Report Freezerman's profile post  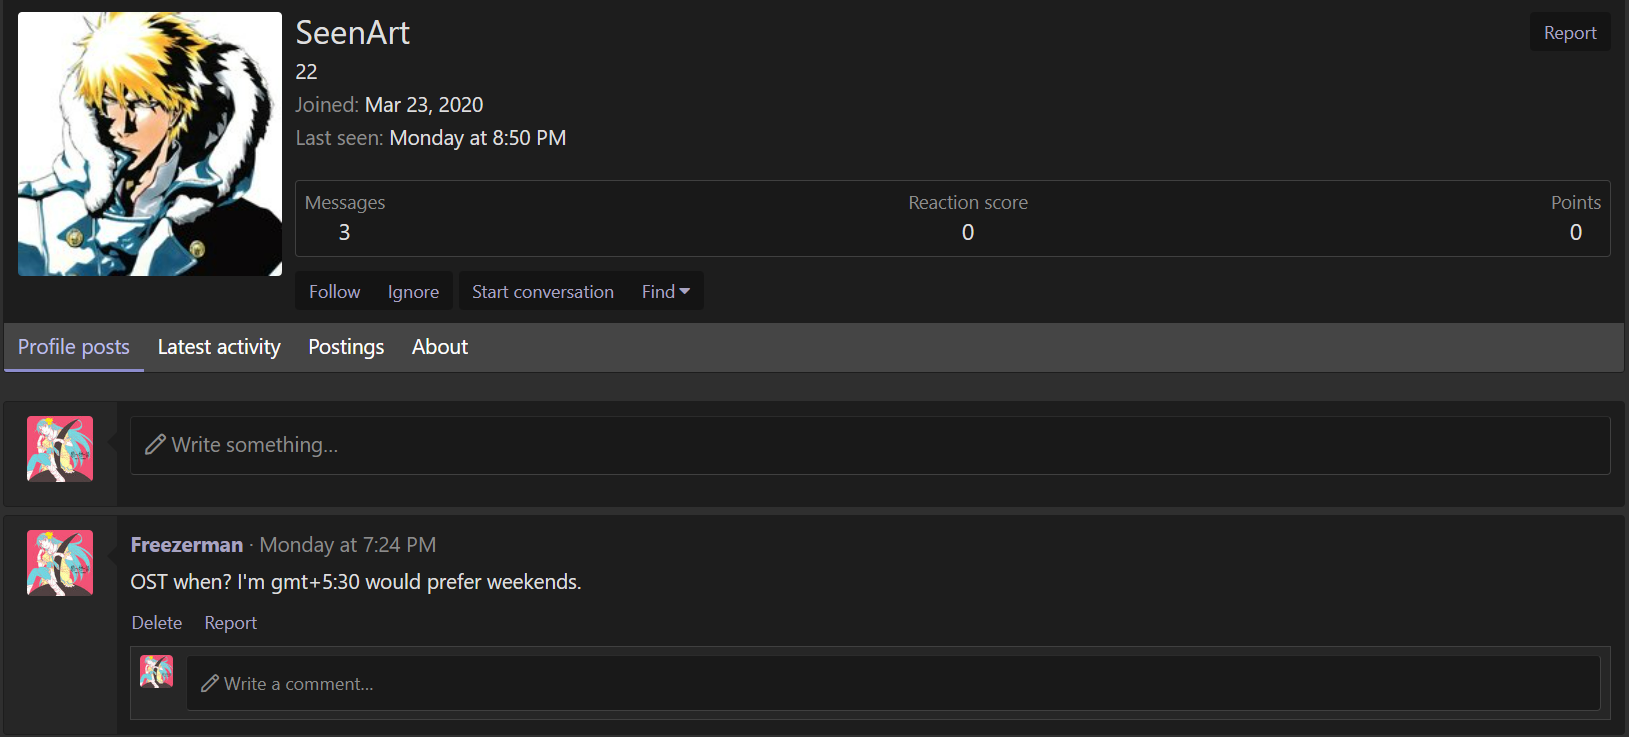tap(231, 623)
